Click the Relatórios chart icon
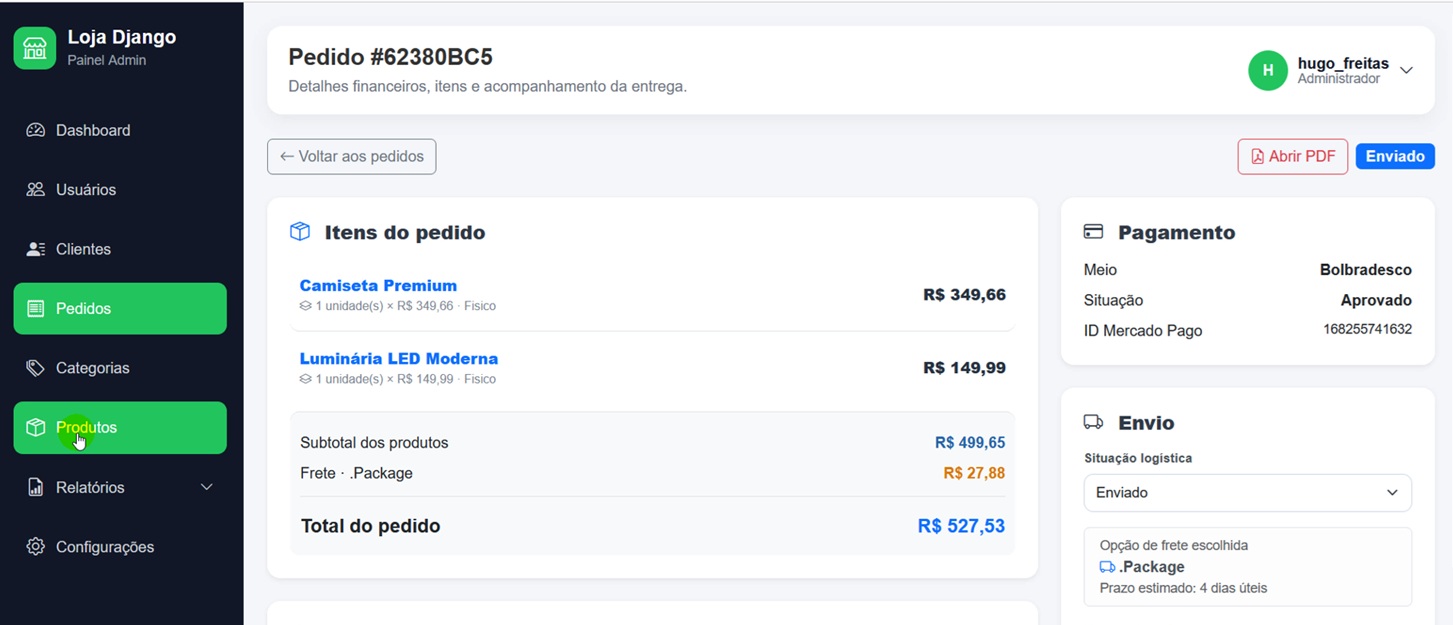The height and width of the screenshot is (625, 1453). pos(36,487)
